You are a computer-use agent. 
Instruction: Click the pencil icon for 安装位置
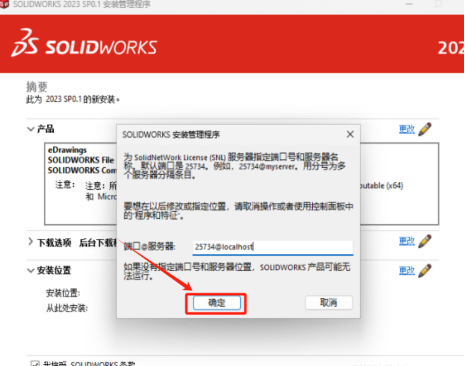(425, 270)
